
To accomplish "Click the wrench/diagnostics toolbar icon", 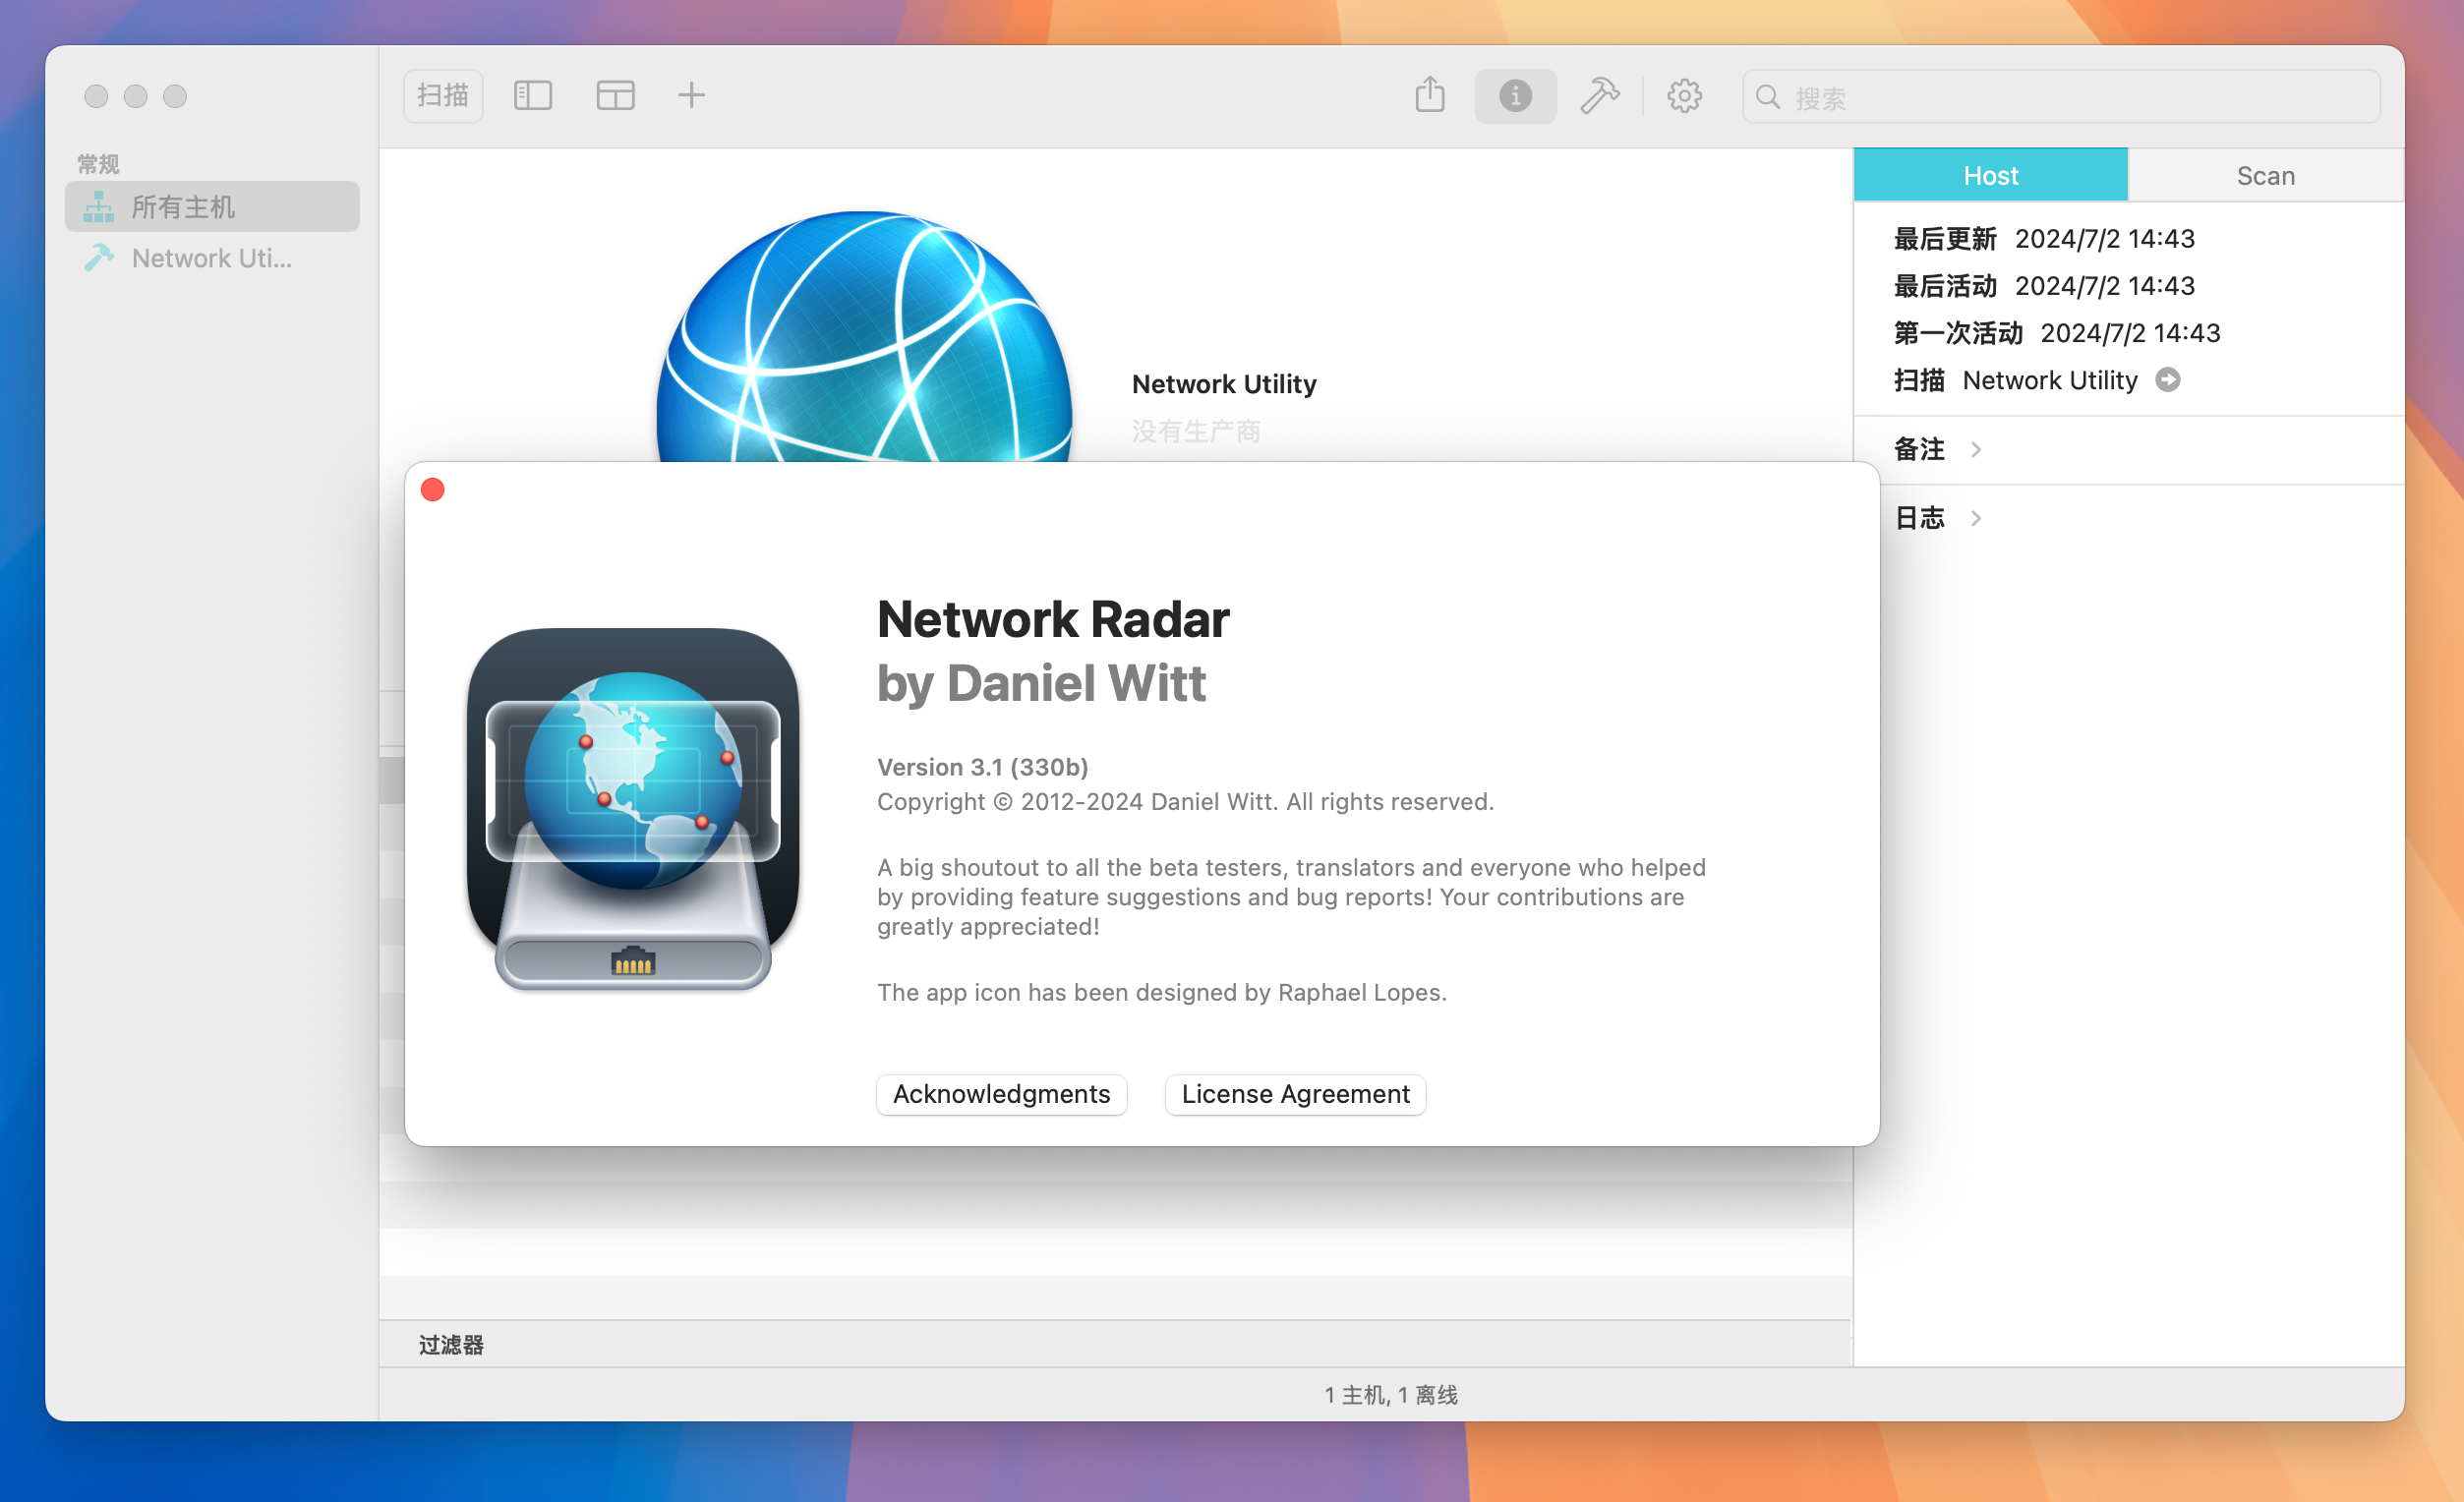I will coord(1600,96).
